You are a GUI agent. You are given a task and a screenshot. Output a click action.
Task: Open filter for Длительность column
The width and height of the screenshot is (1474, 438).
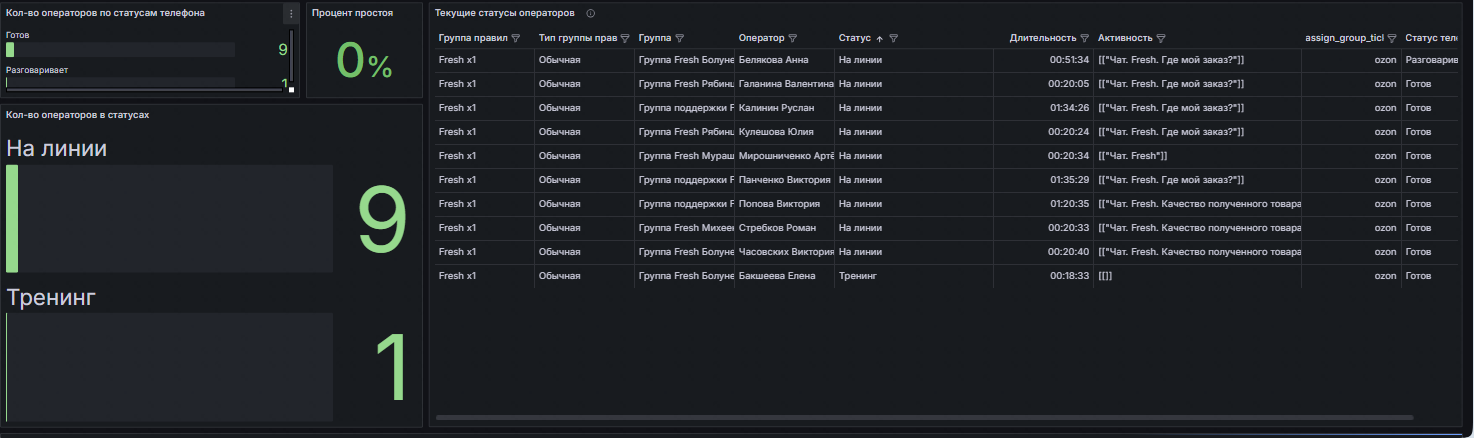tap(1084, 38)
